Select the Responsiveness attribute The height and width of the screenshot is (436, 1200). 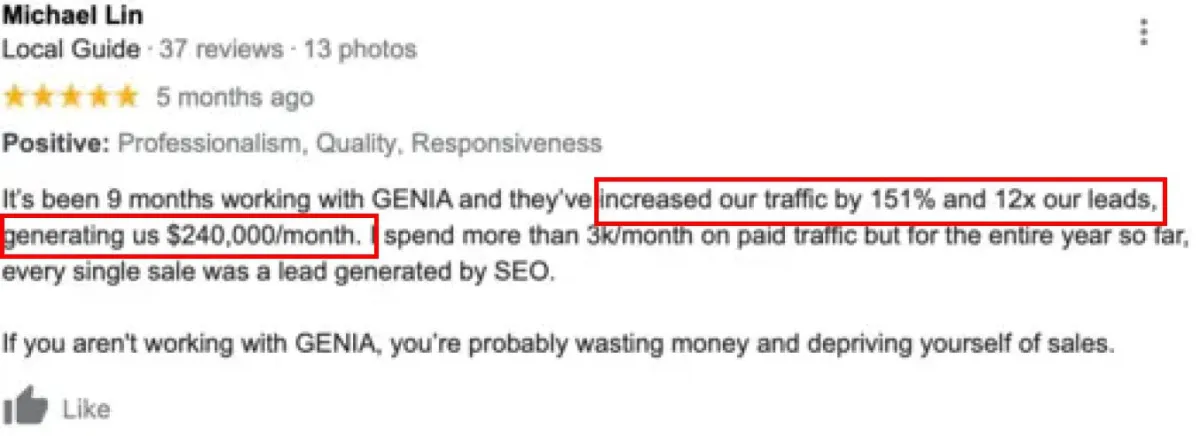tap(507, 144)
